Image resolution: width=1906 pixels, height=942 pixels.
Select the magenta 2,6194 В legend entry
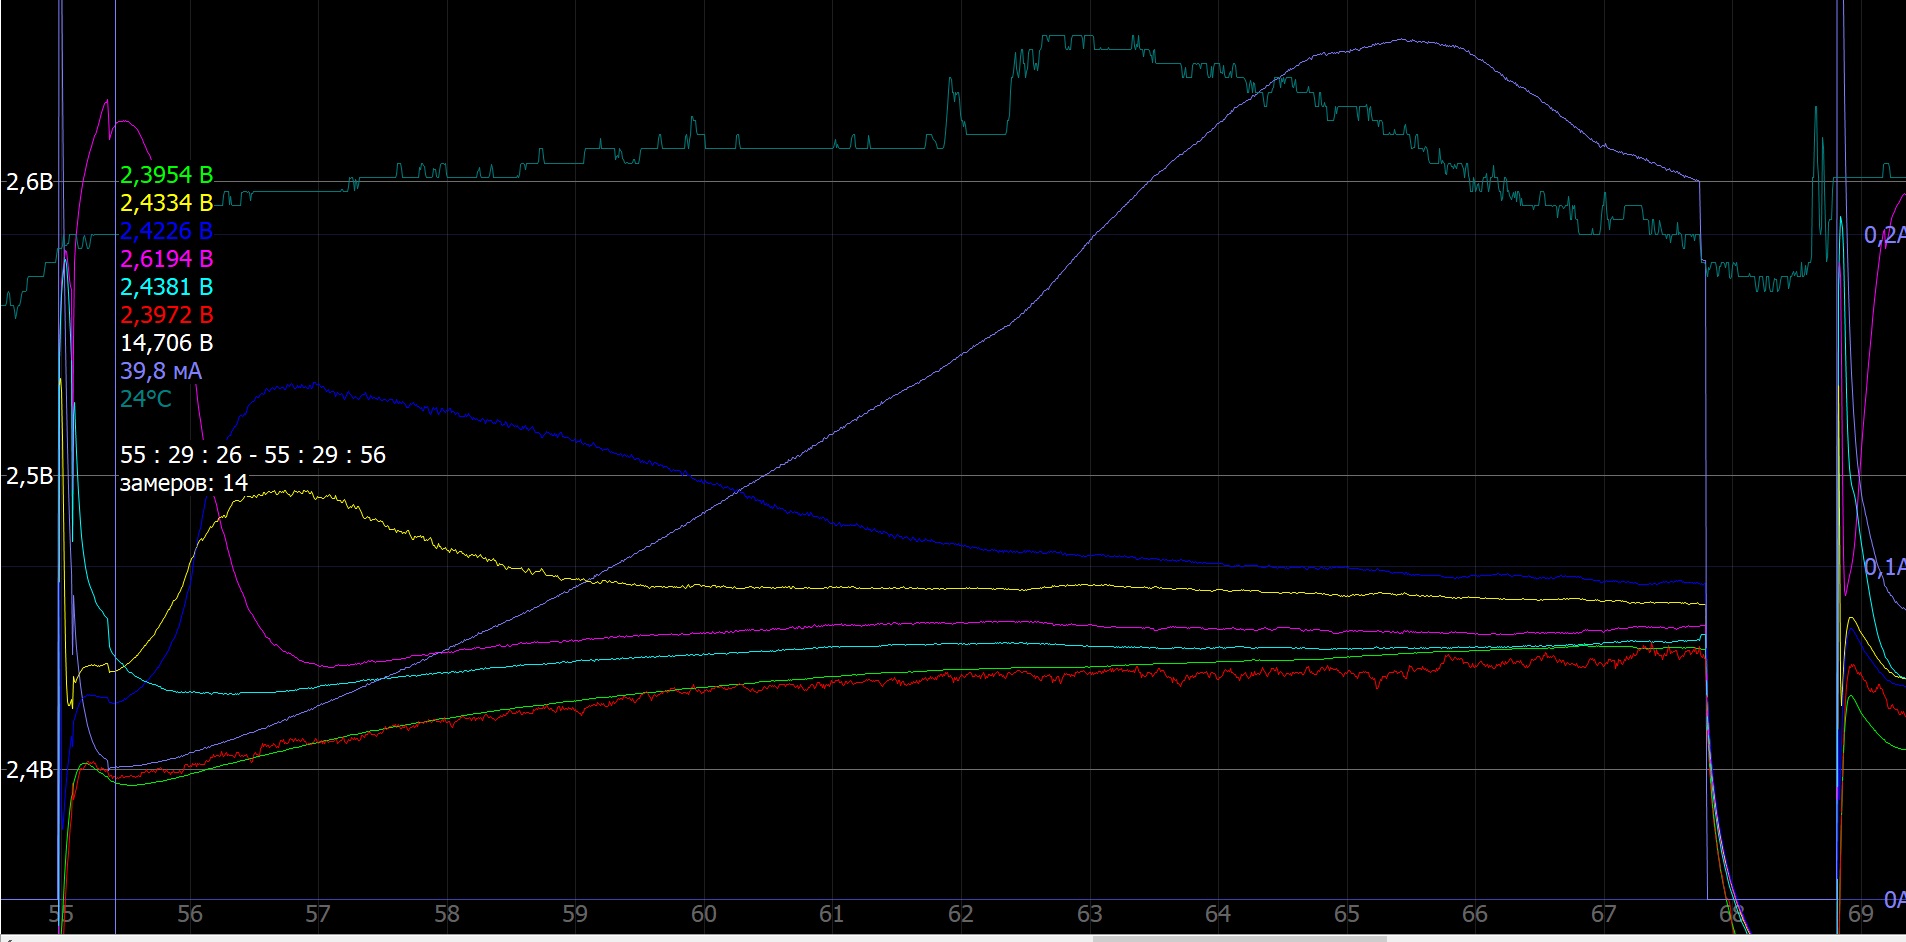tap(166, 259)
